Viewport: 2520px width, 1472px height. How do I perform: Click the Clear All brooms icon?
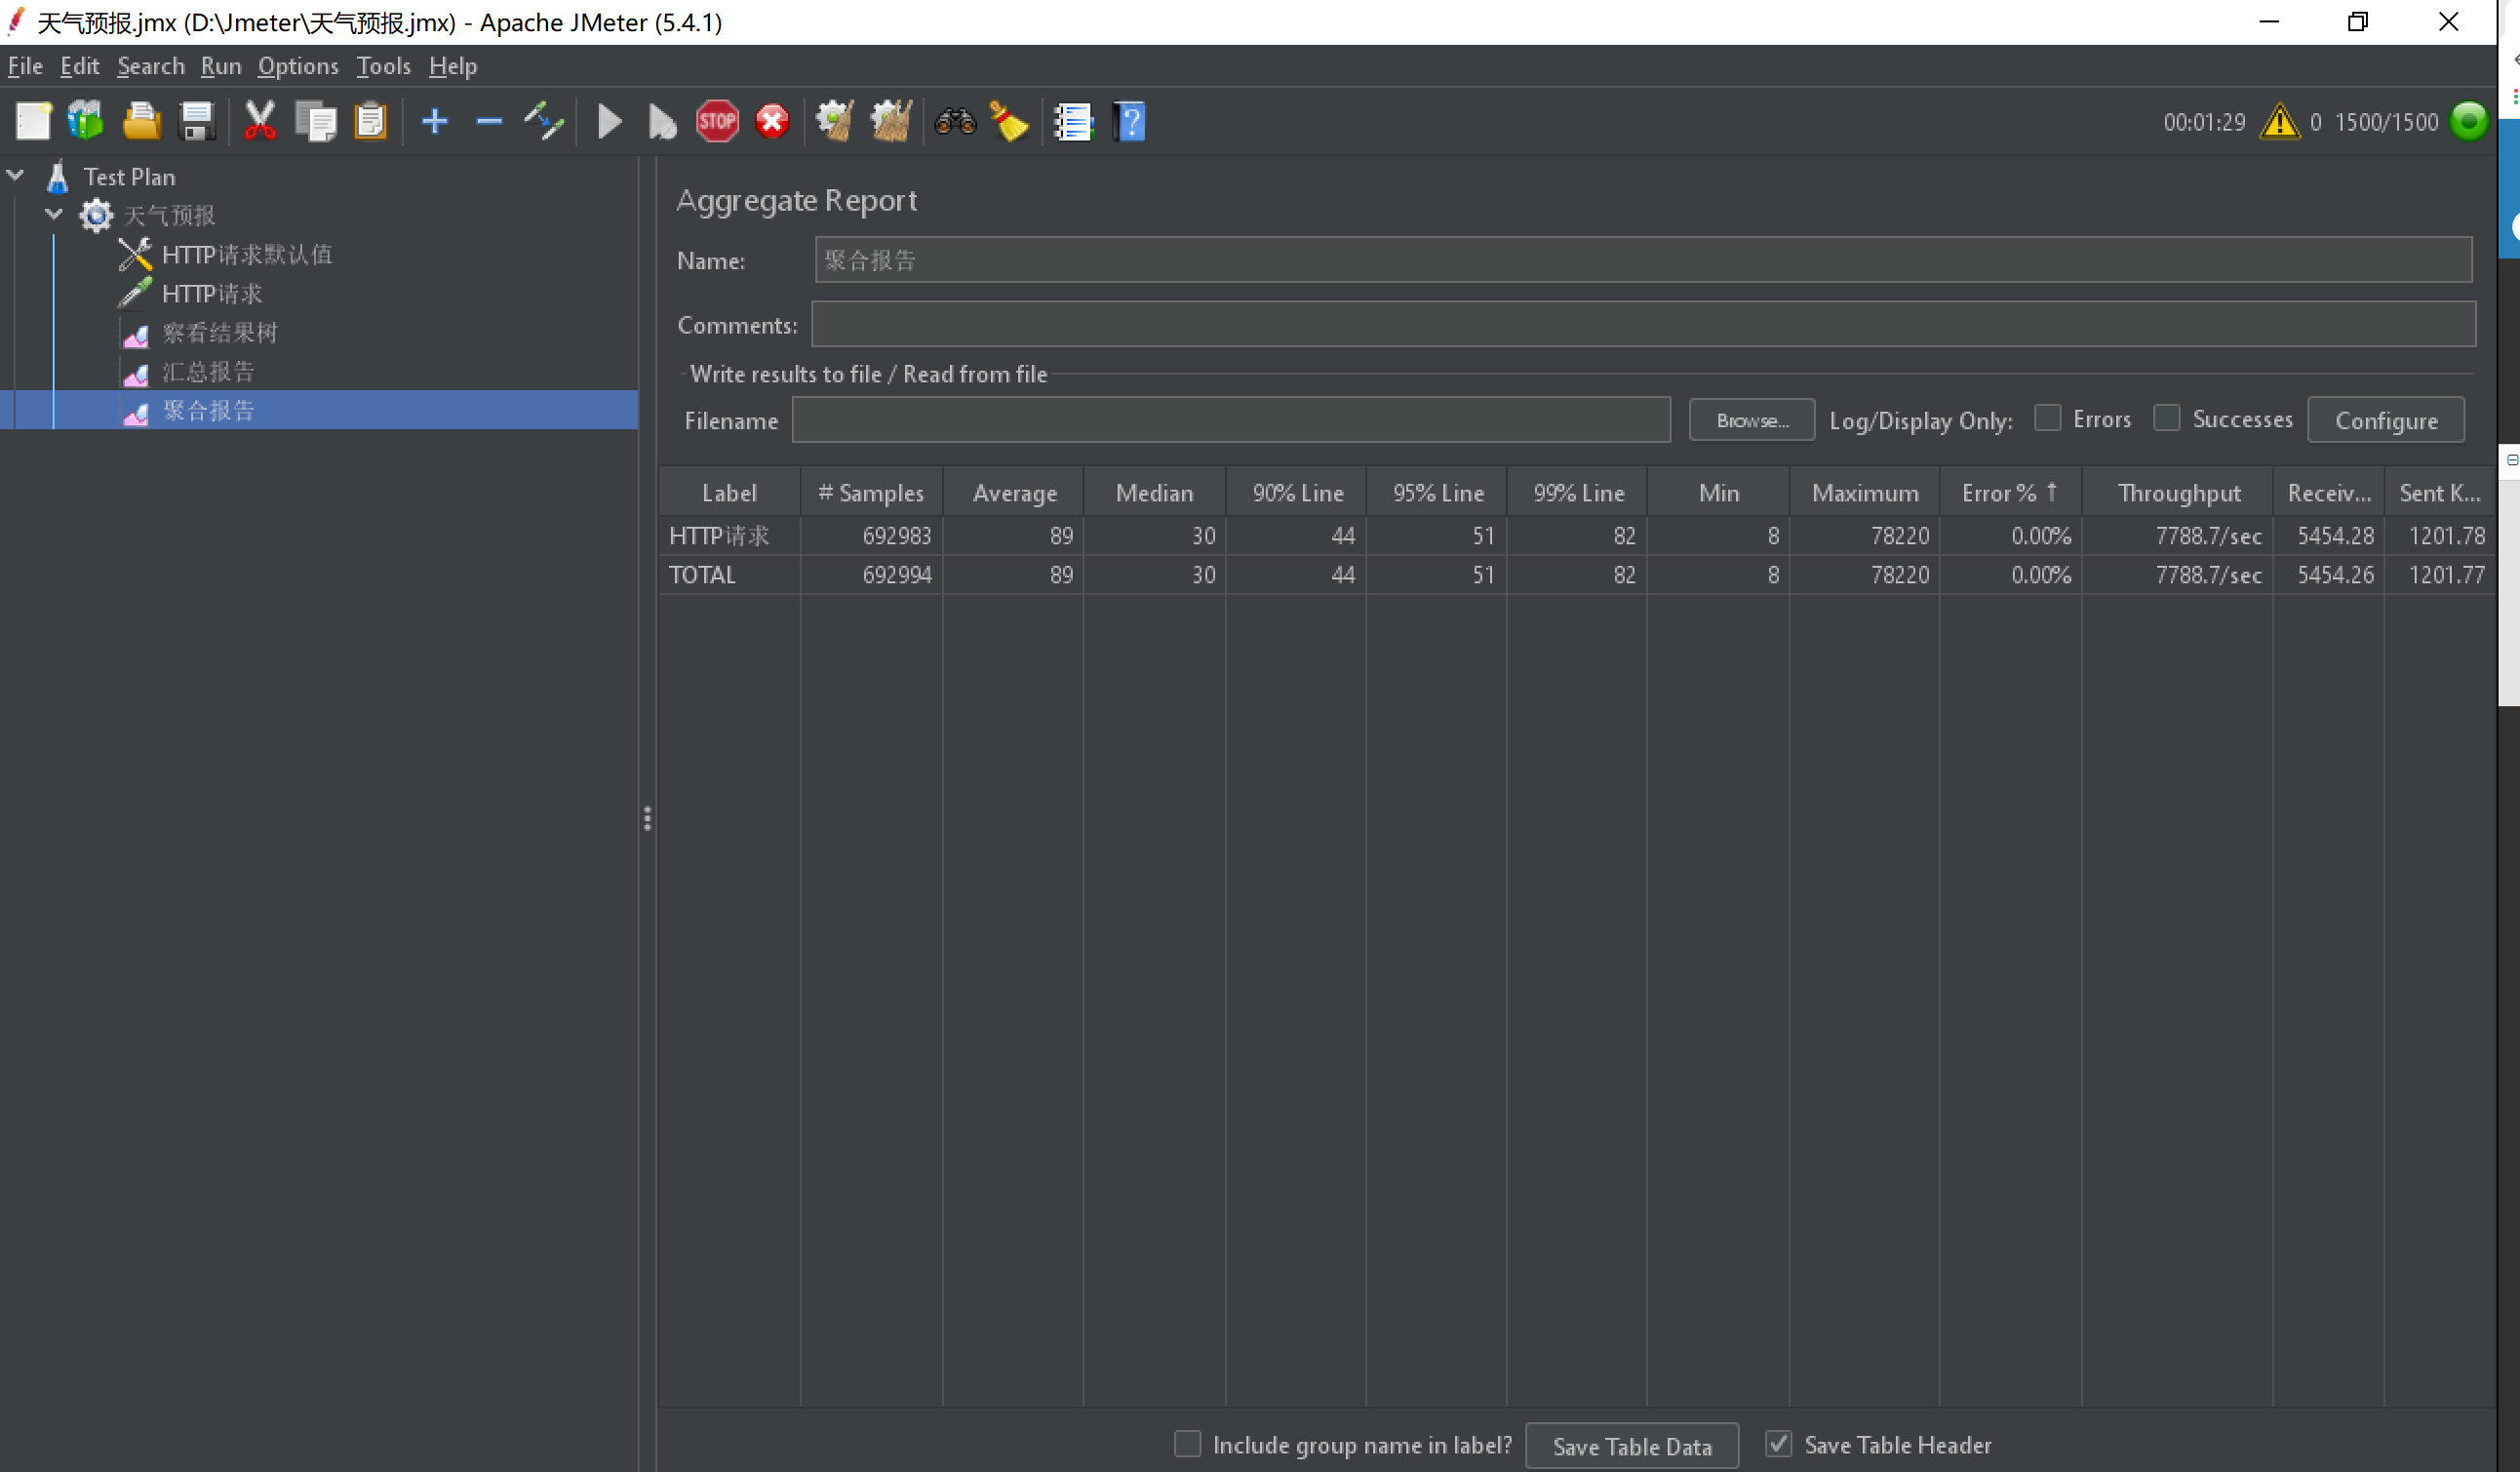890,122
